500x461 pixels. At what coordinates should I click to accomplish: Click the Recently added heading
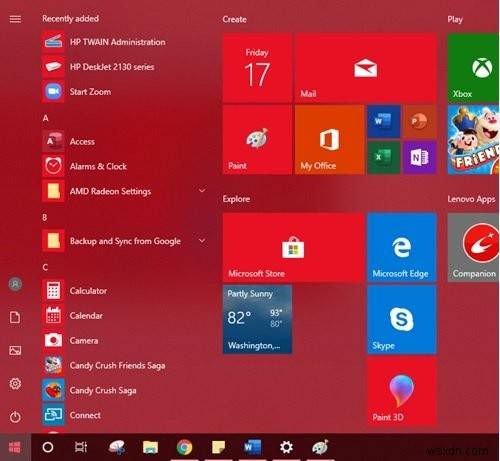(70, 19)
